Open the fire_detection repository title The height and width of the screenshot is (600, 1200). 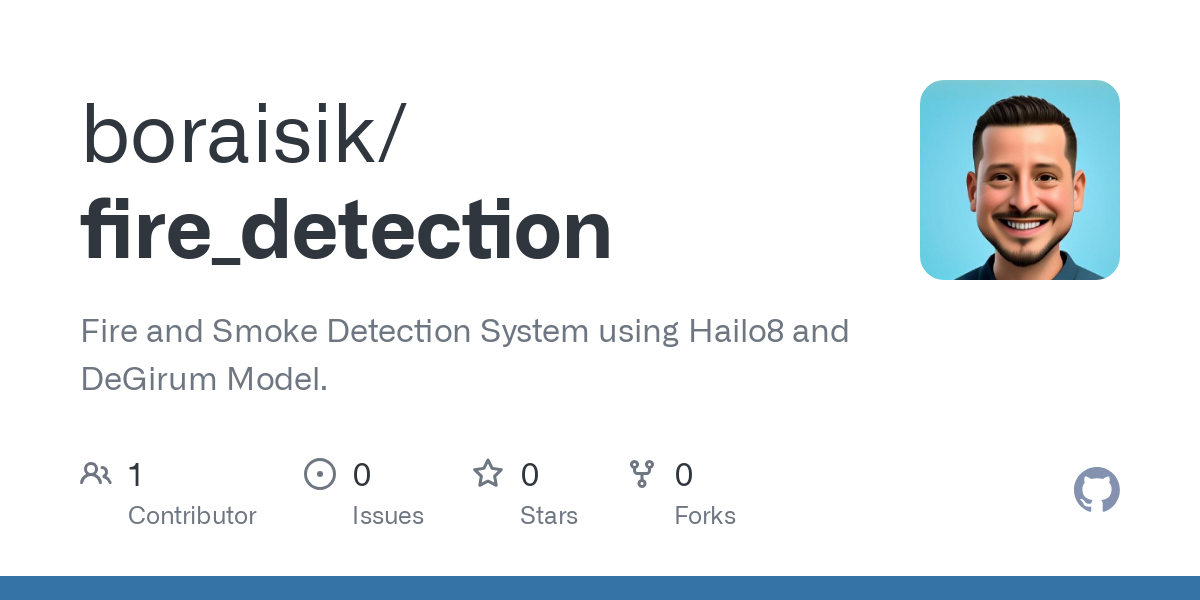[346, 230]
